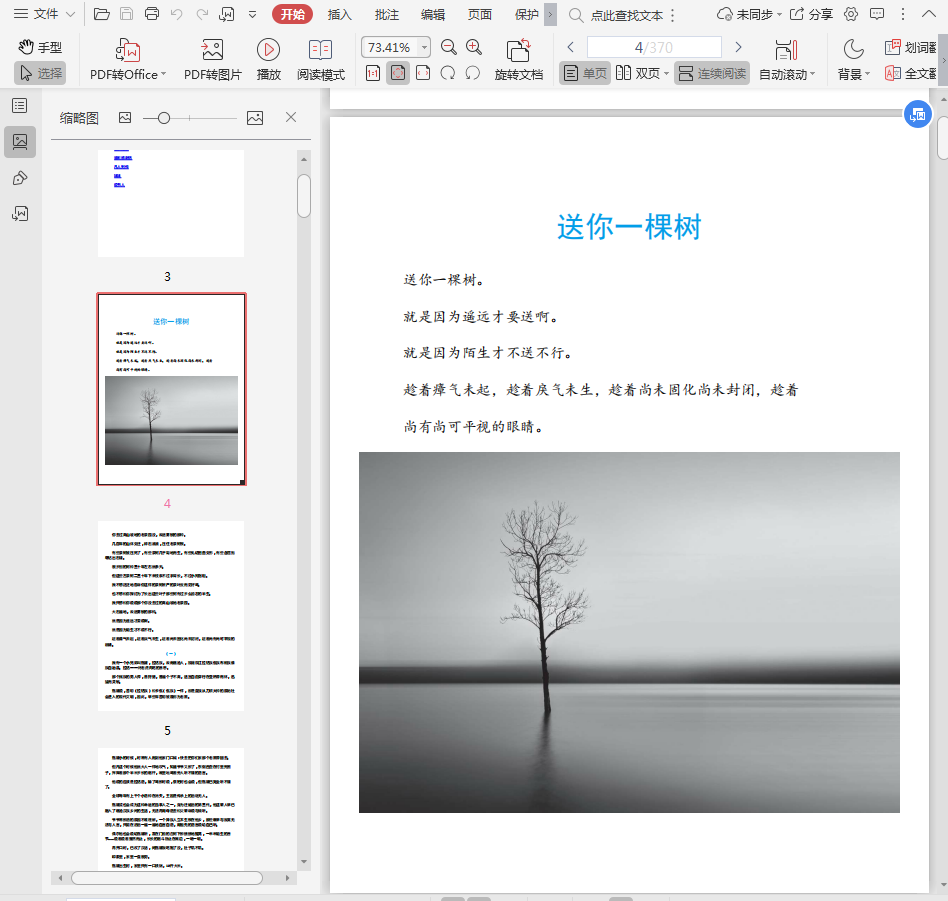Switch to the 插入 tab
Image resolution: width=948 pixels, height=901 pixels.
tap(340, 14)
